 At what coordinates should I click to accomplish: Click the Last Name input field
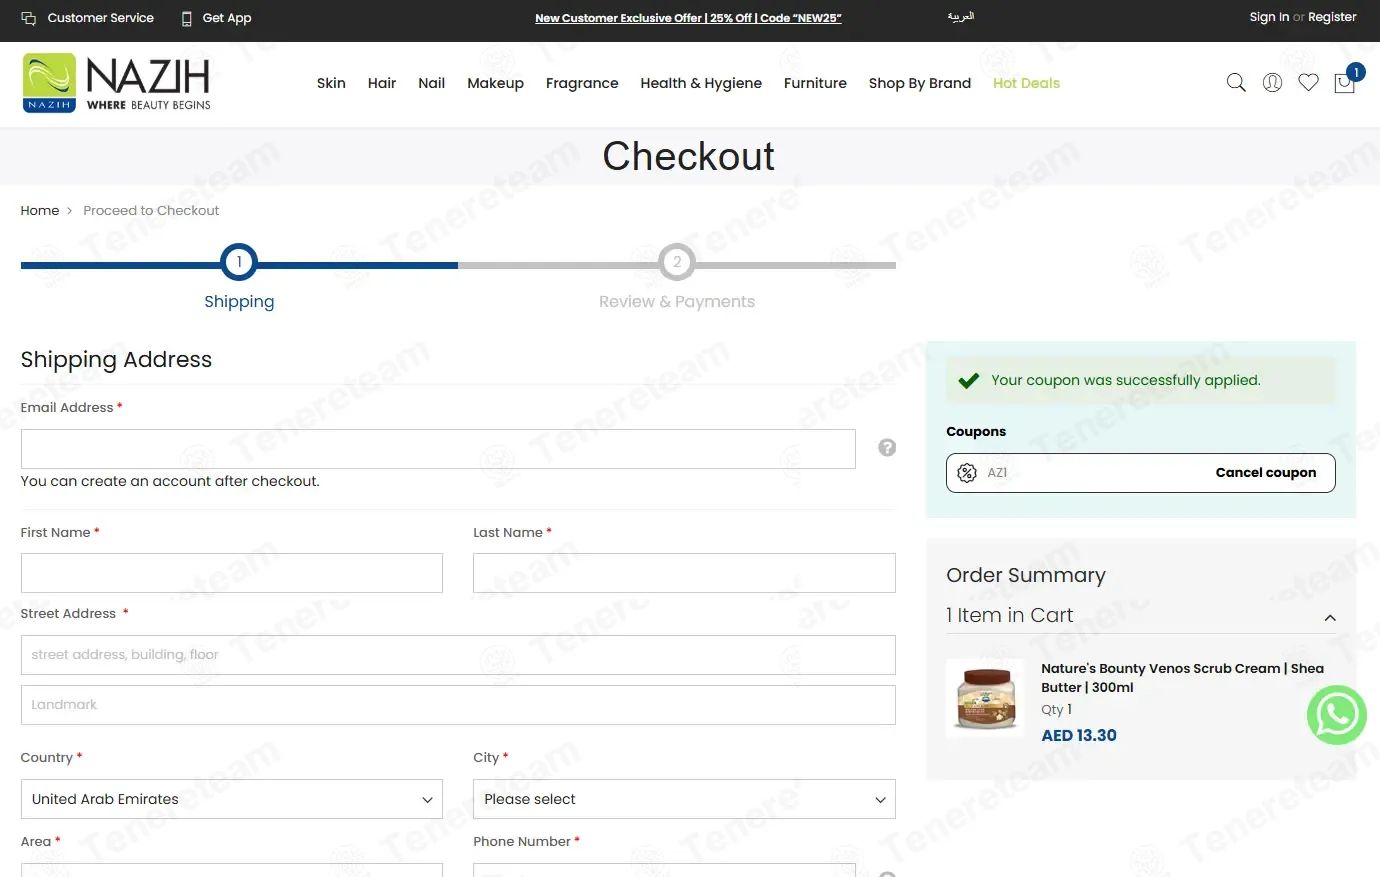[684, 573]
